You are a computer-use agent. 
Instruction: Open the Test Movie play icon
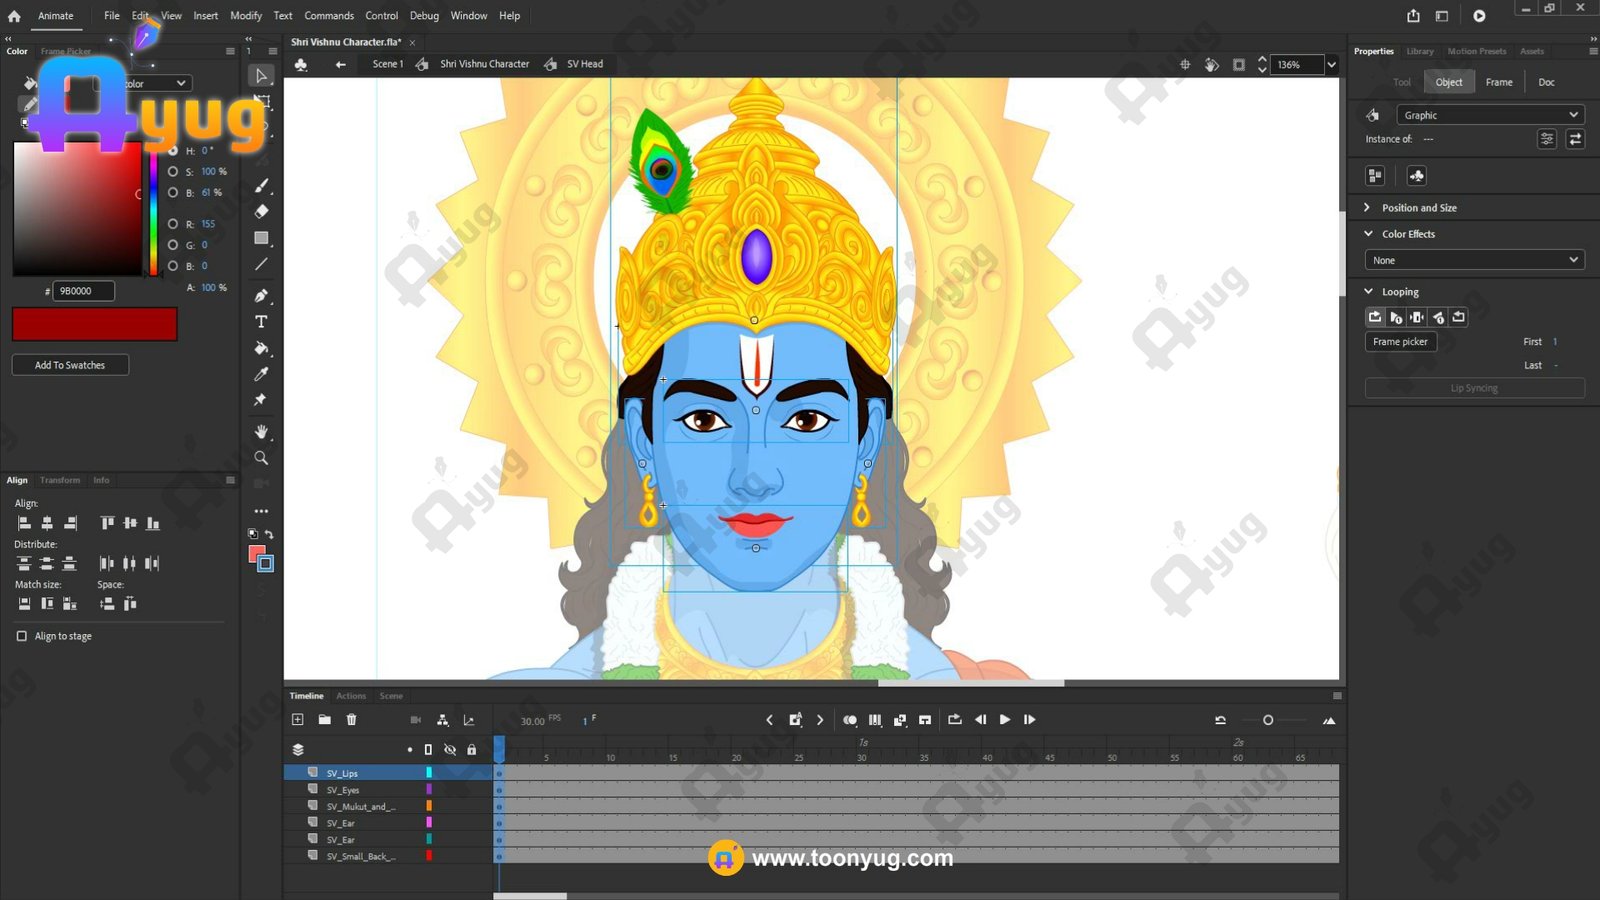[x=1479, y=16]
